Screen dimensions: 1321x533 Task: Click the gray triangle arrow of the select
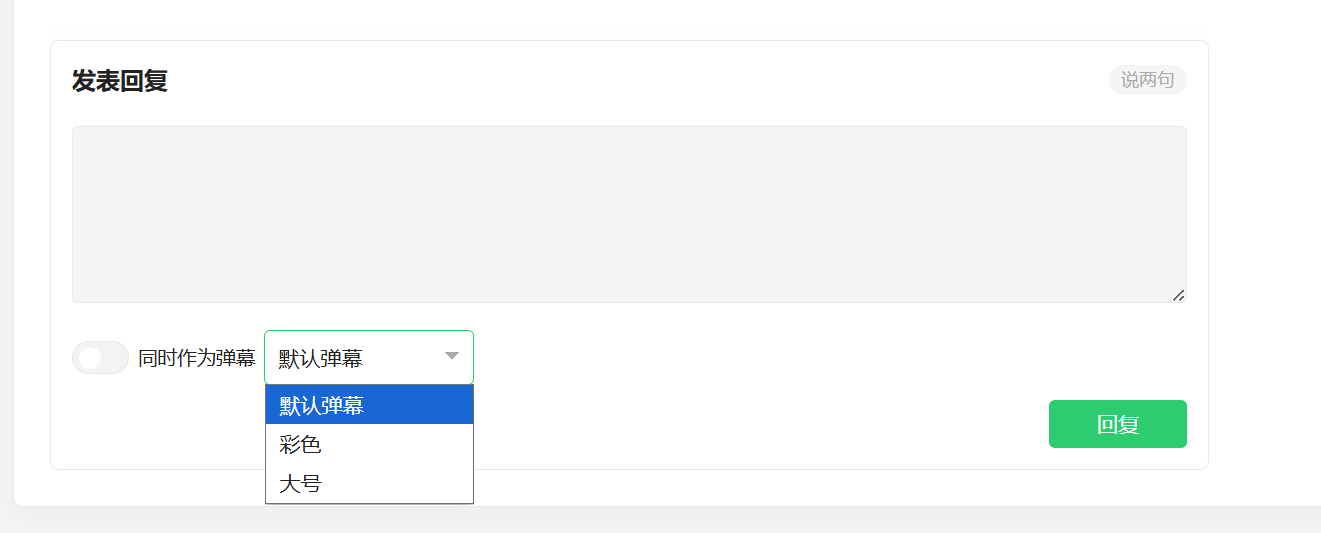point(451,356)
